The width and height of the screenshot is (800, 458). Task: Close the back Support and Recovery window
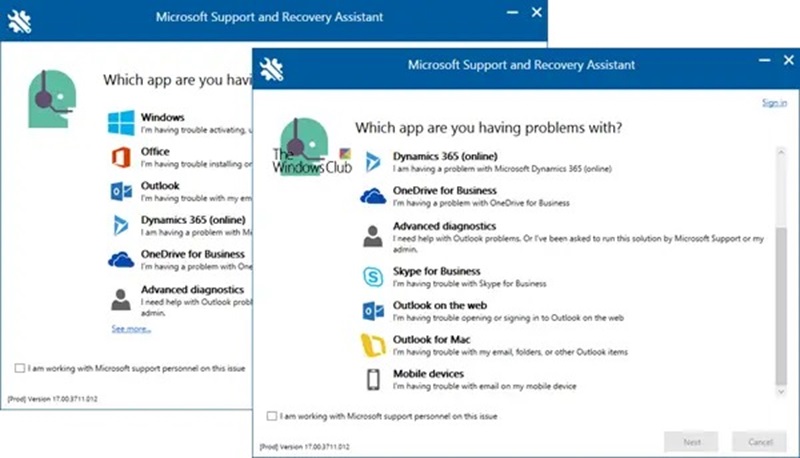(x=537, y=12)
